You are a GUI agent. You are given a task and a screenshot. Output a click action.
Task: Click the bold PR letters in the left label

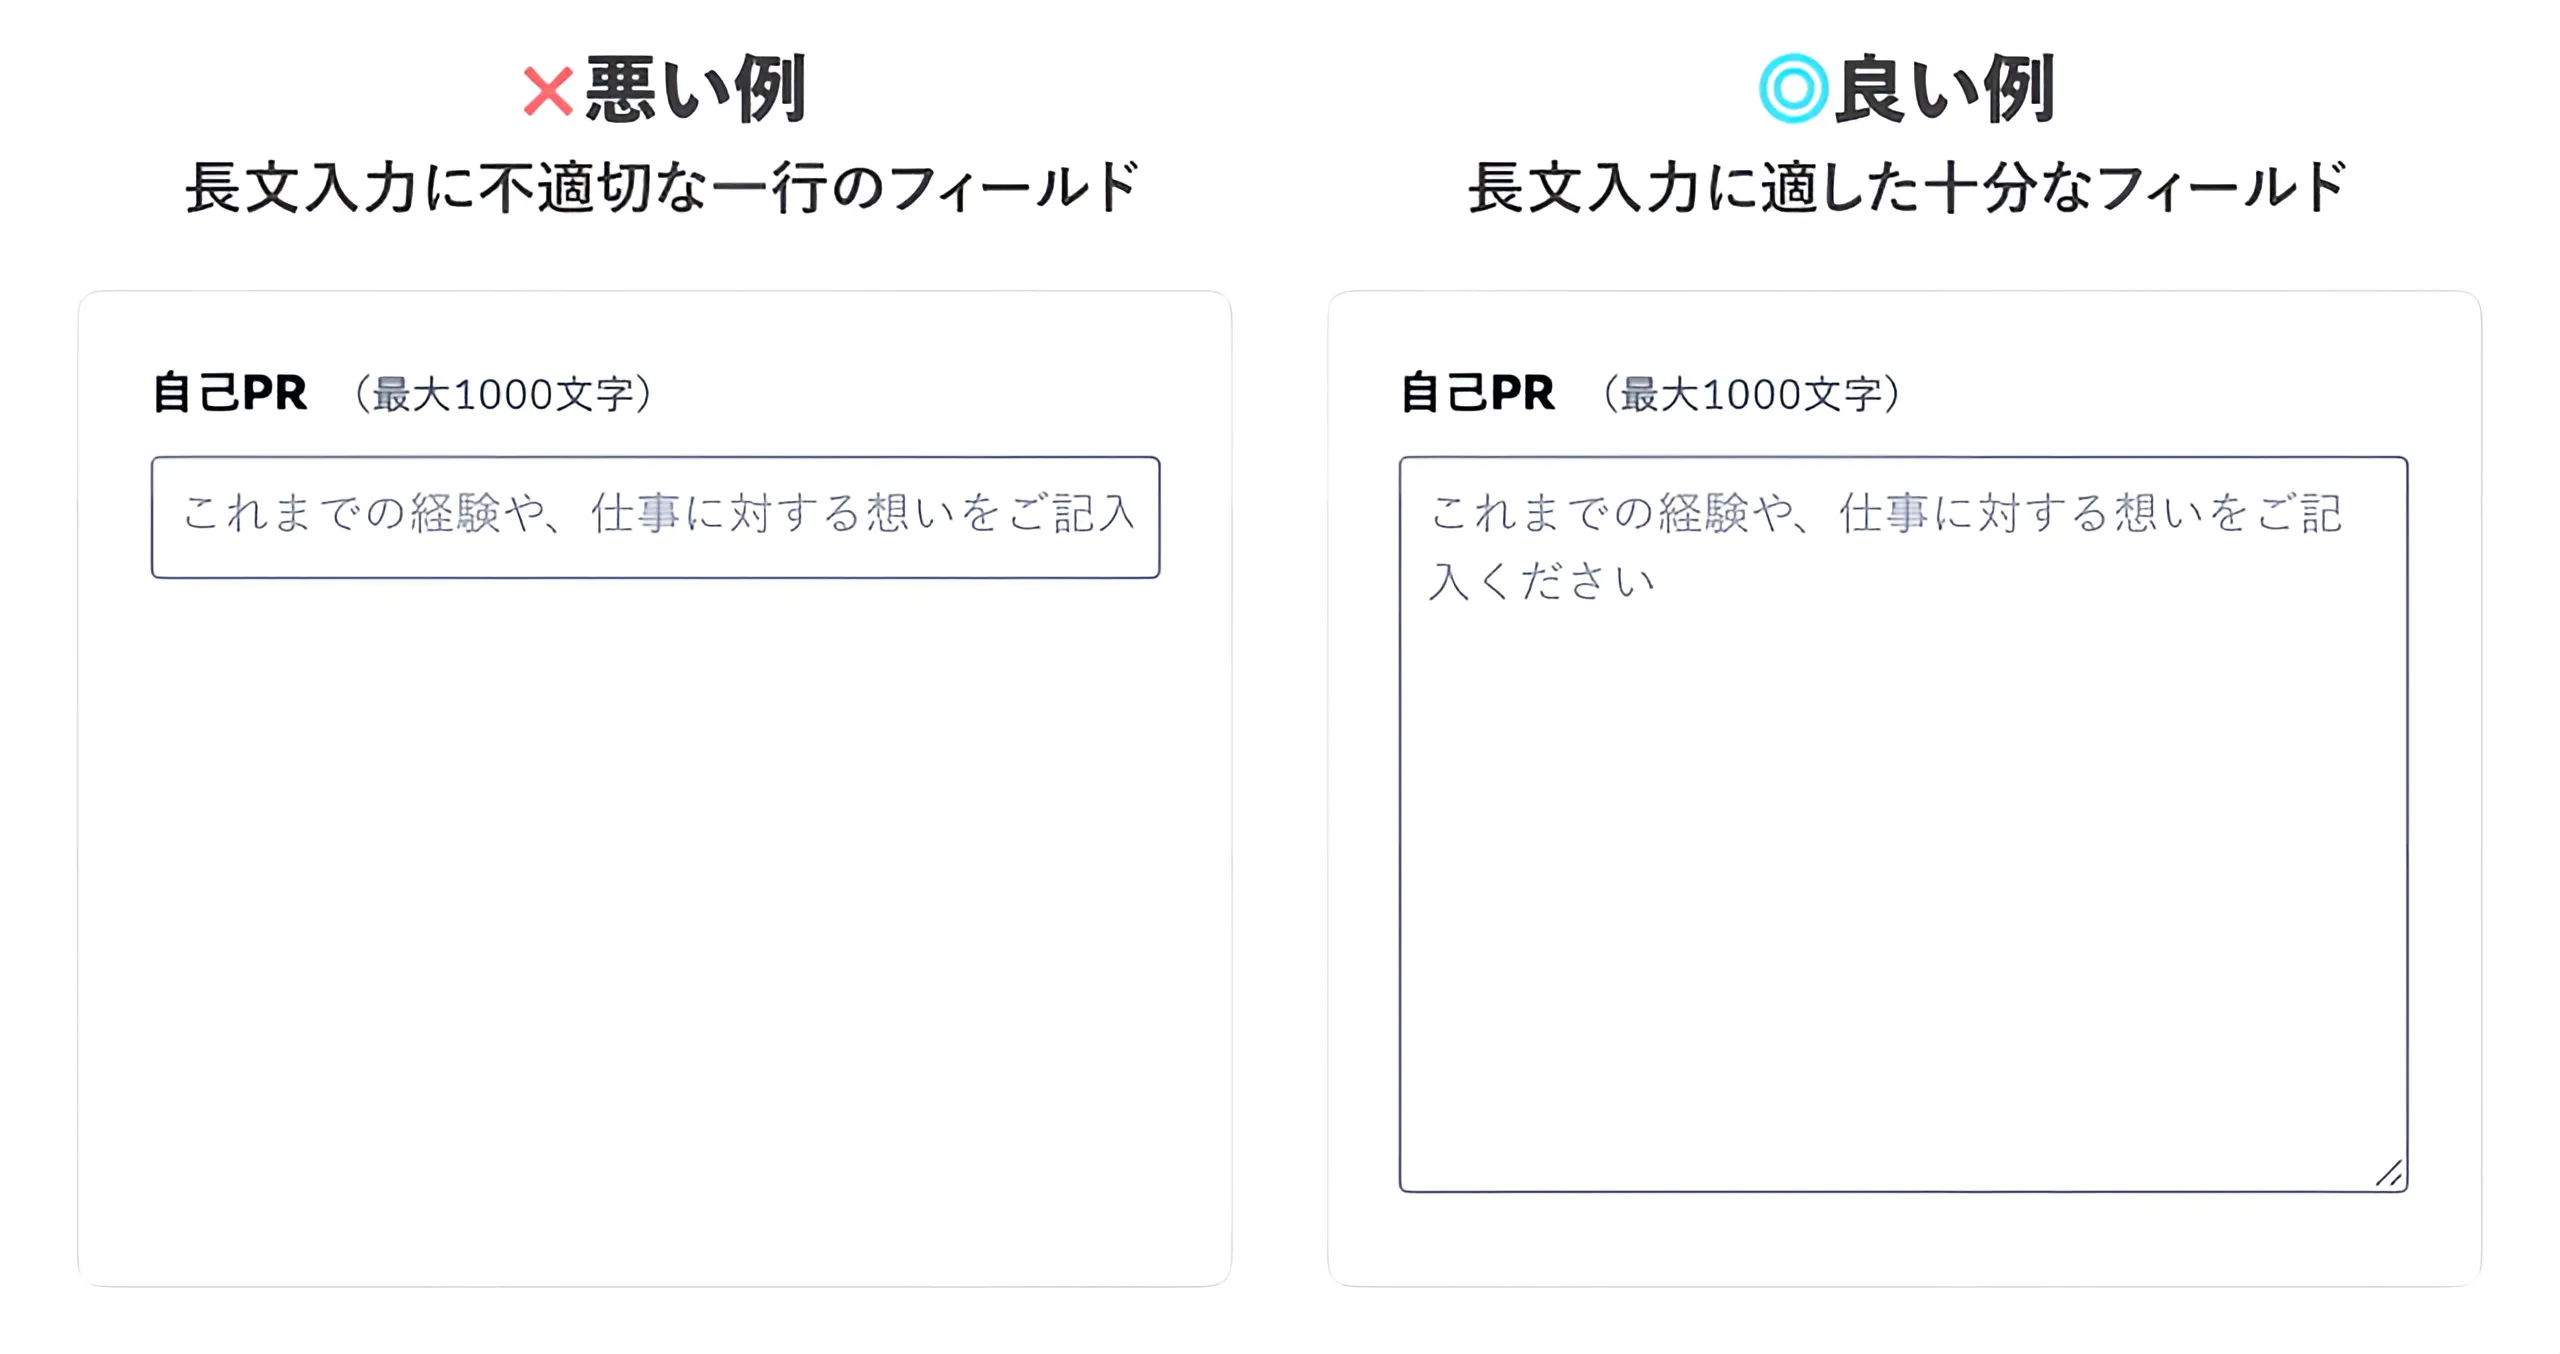click(274, 393)
